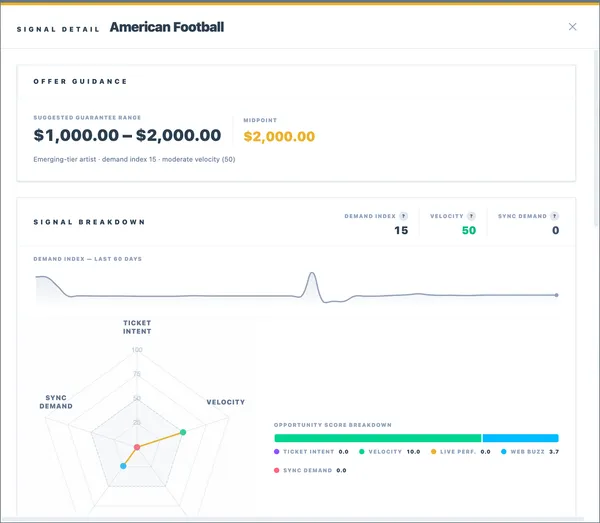The width and height of the screenshot is (600, 523).
Task: Select the blue Web Buzz point on radar
Action: [123, 466]
